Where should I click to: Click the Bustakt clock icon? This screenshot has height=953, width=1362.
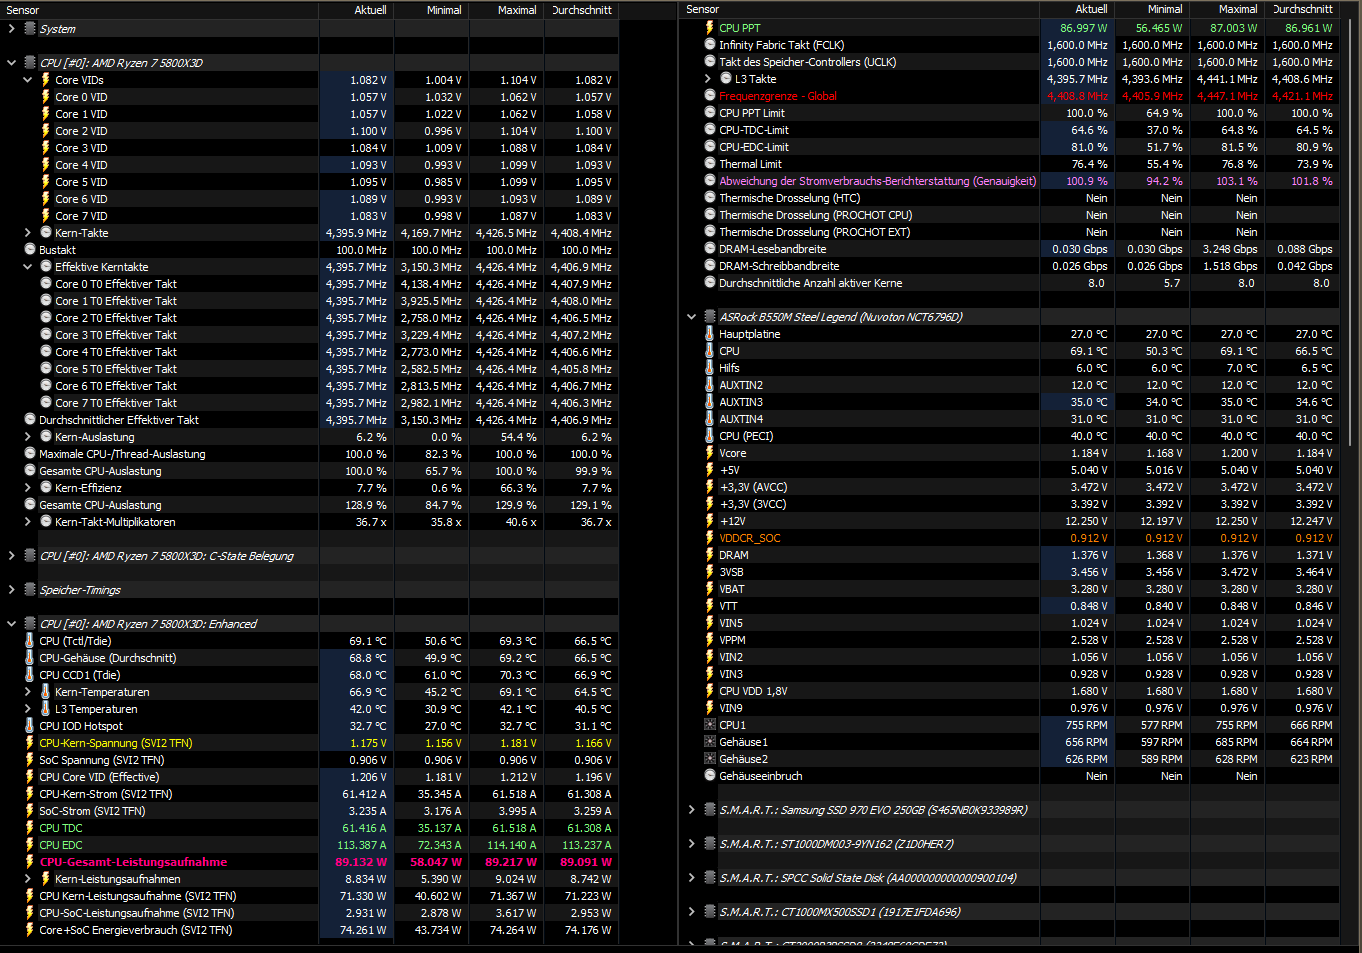30,250
